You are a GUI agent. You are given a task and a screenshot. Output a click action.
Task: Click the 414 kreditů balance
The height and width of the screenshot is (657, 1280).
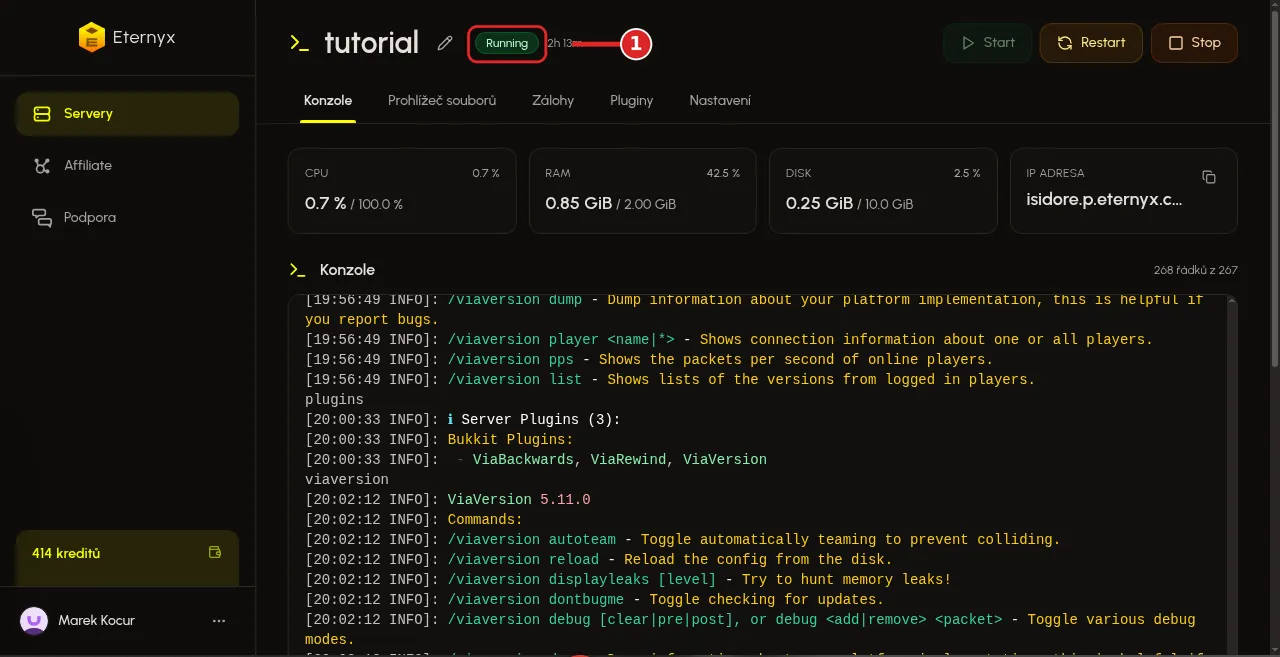click(x=66, y=554)
